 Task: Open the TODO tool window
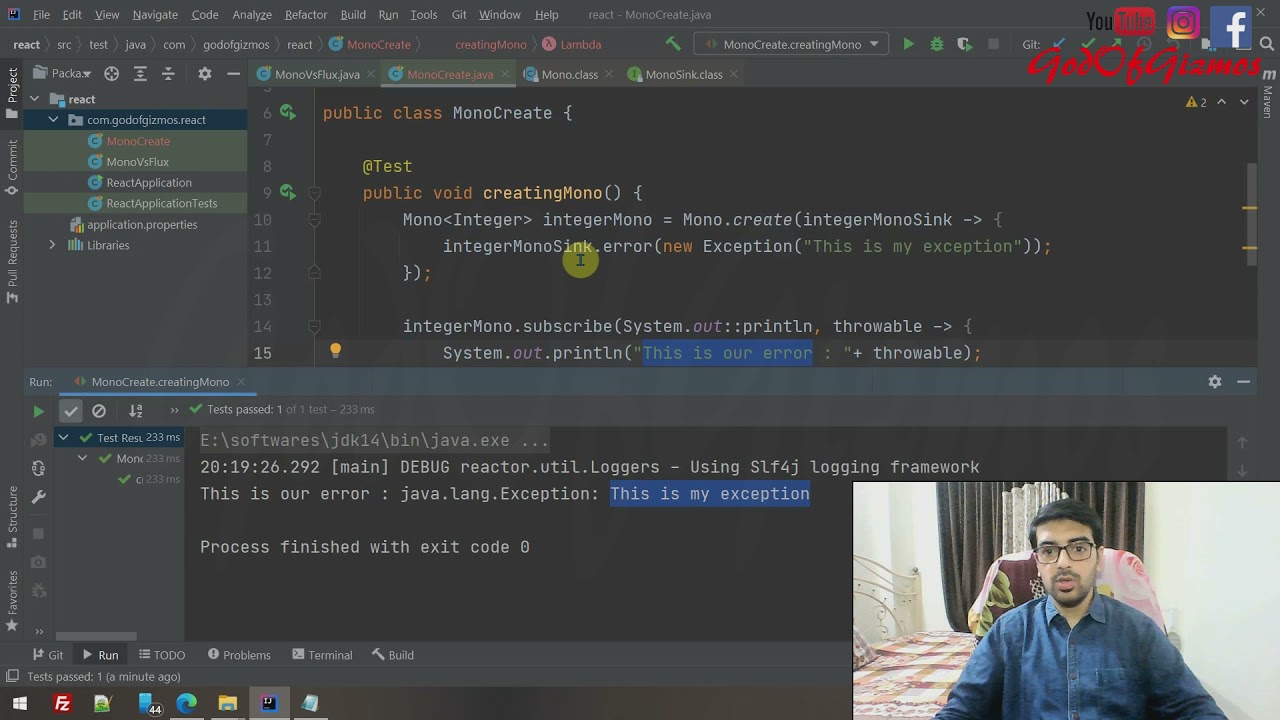(162, 655)
